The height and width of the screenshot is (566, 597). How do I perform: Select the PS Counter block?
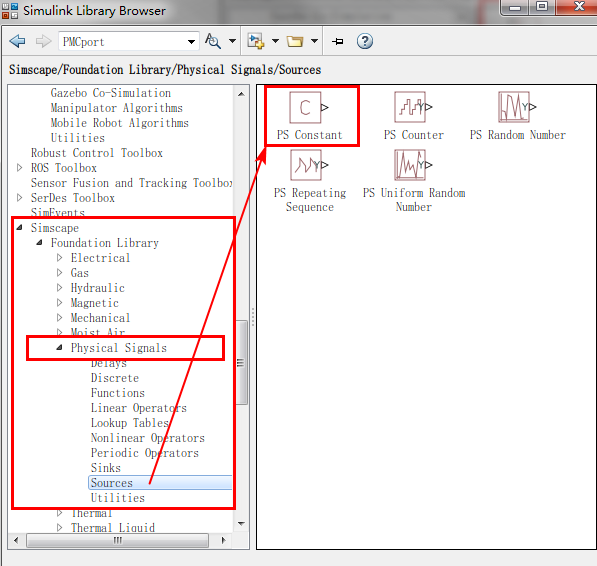point(413,116)
